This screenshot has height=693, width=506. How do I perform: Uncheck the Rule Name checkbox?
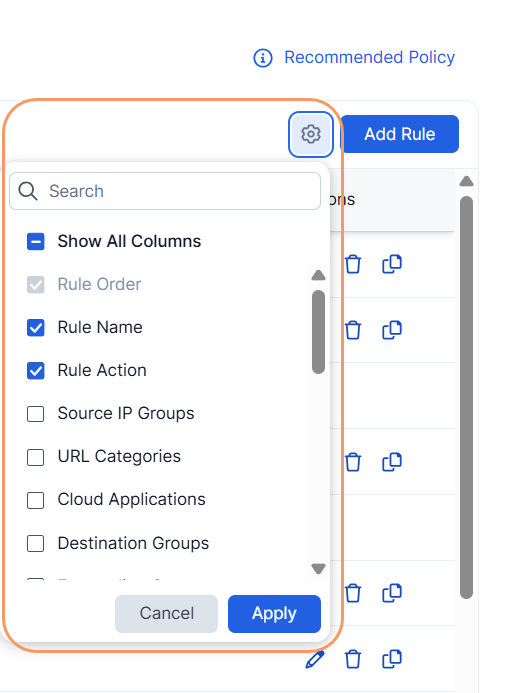click(35, 327)
